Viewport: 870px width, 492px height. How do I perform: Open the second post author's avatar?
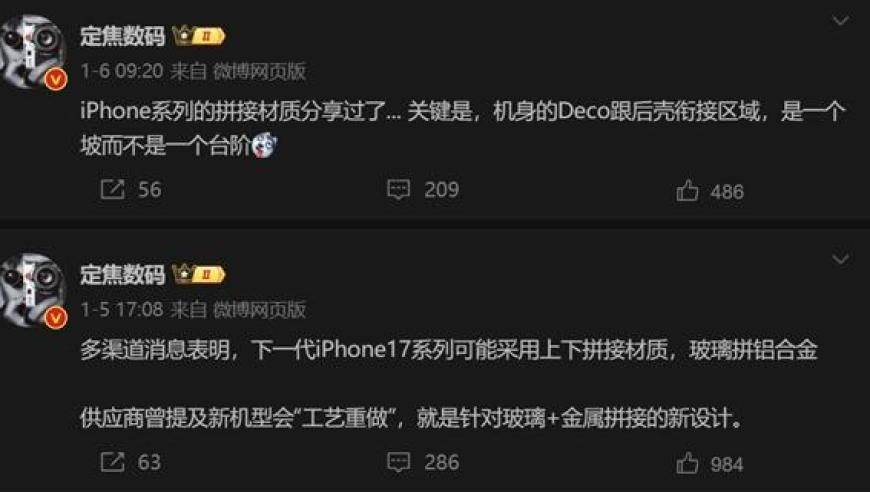point(32,290)
